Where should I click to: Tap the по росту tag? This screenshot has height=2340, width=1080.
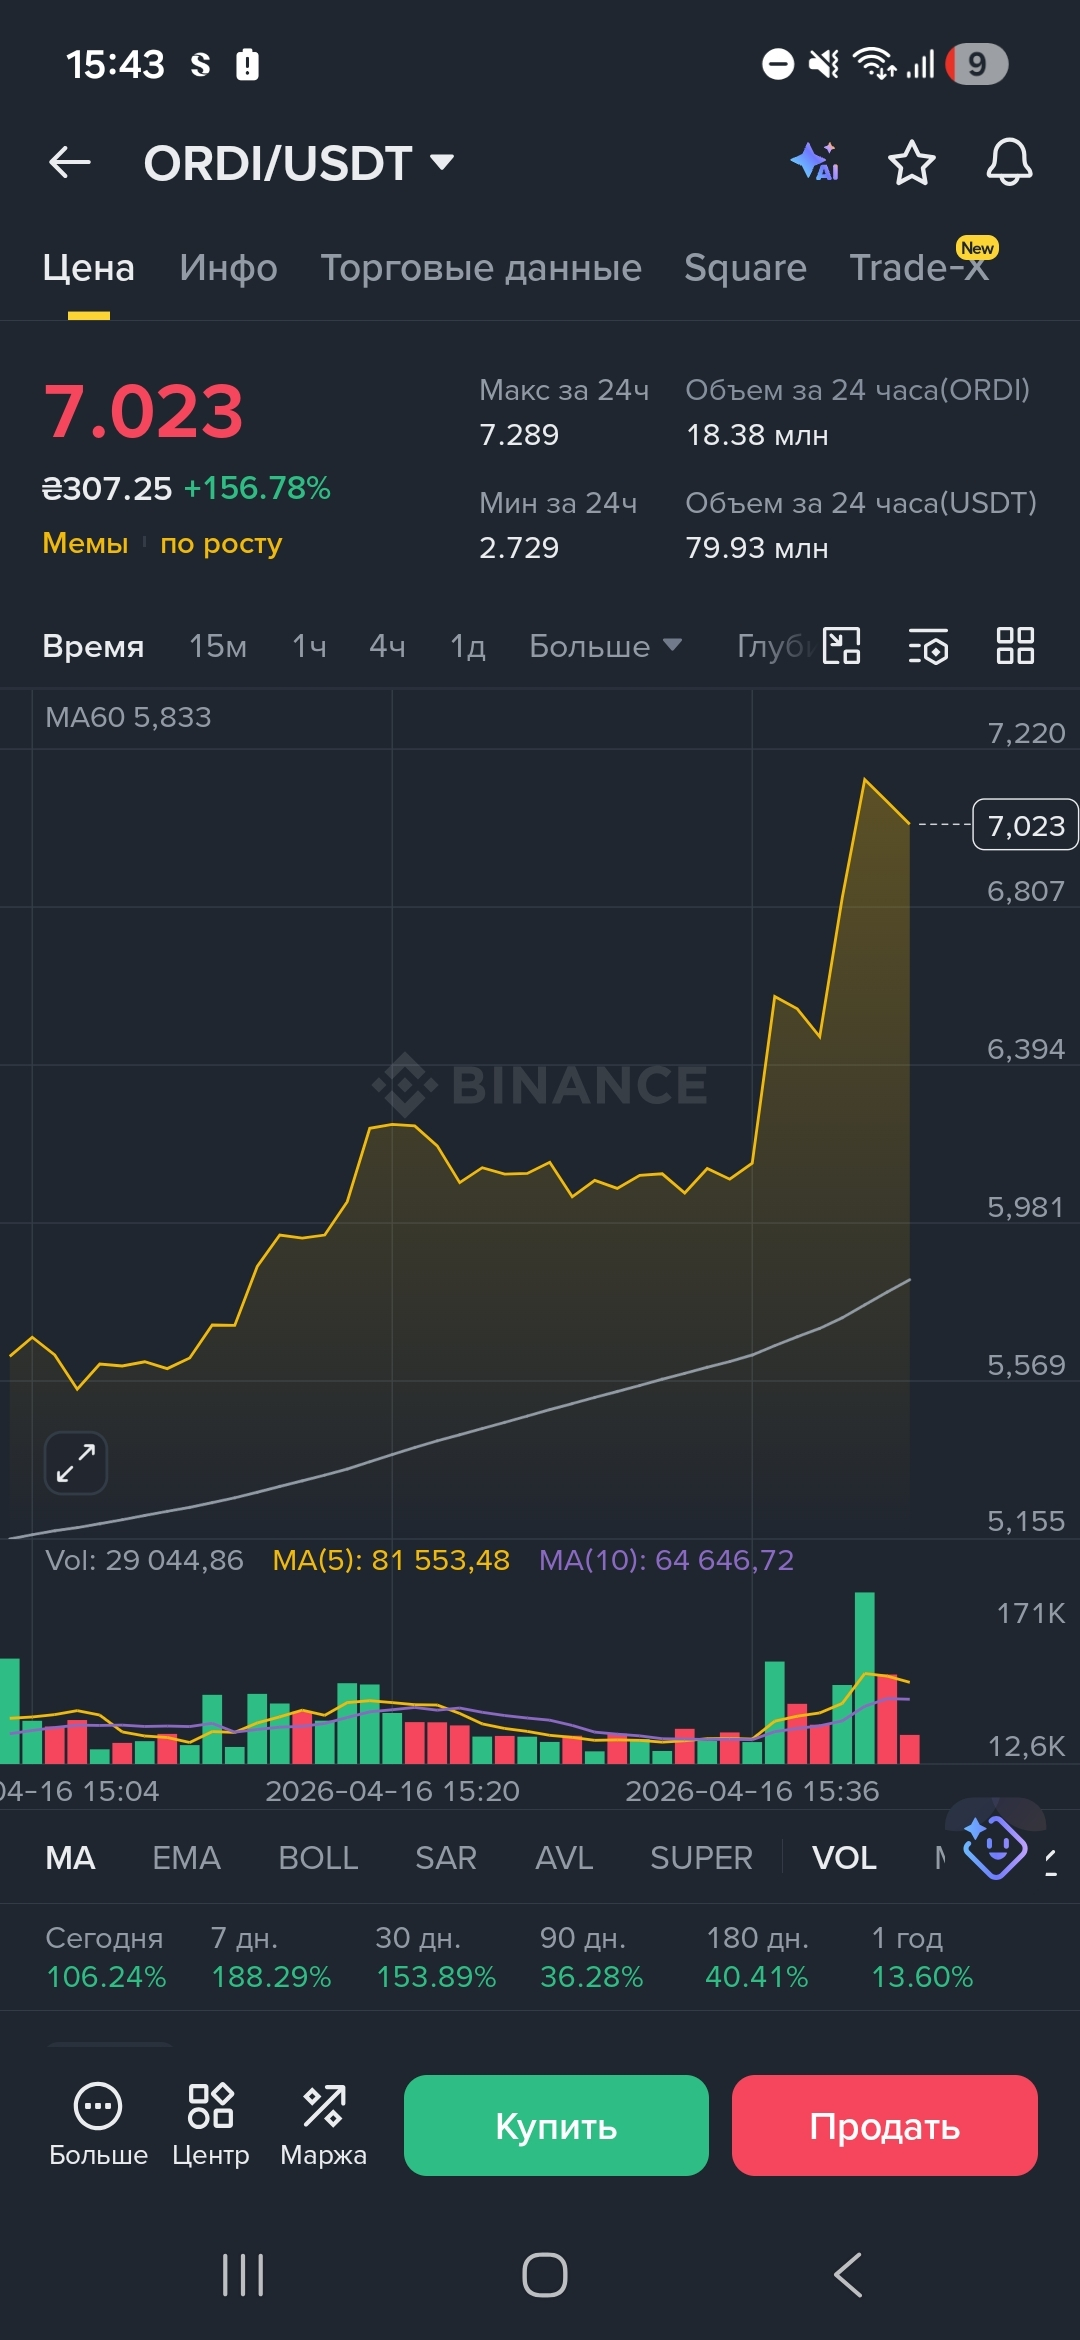221,543
